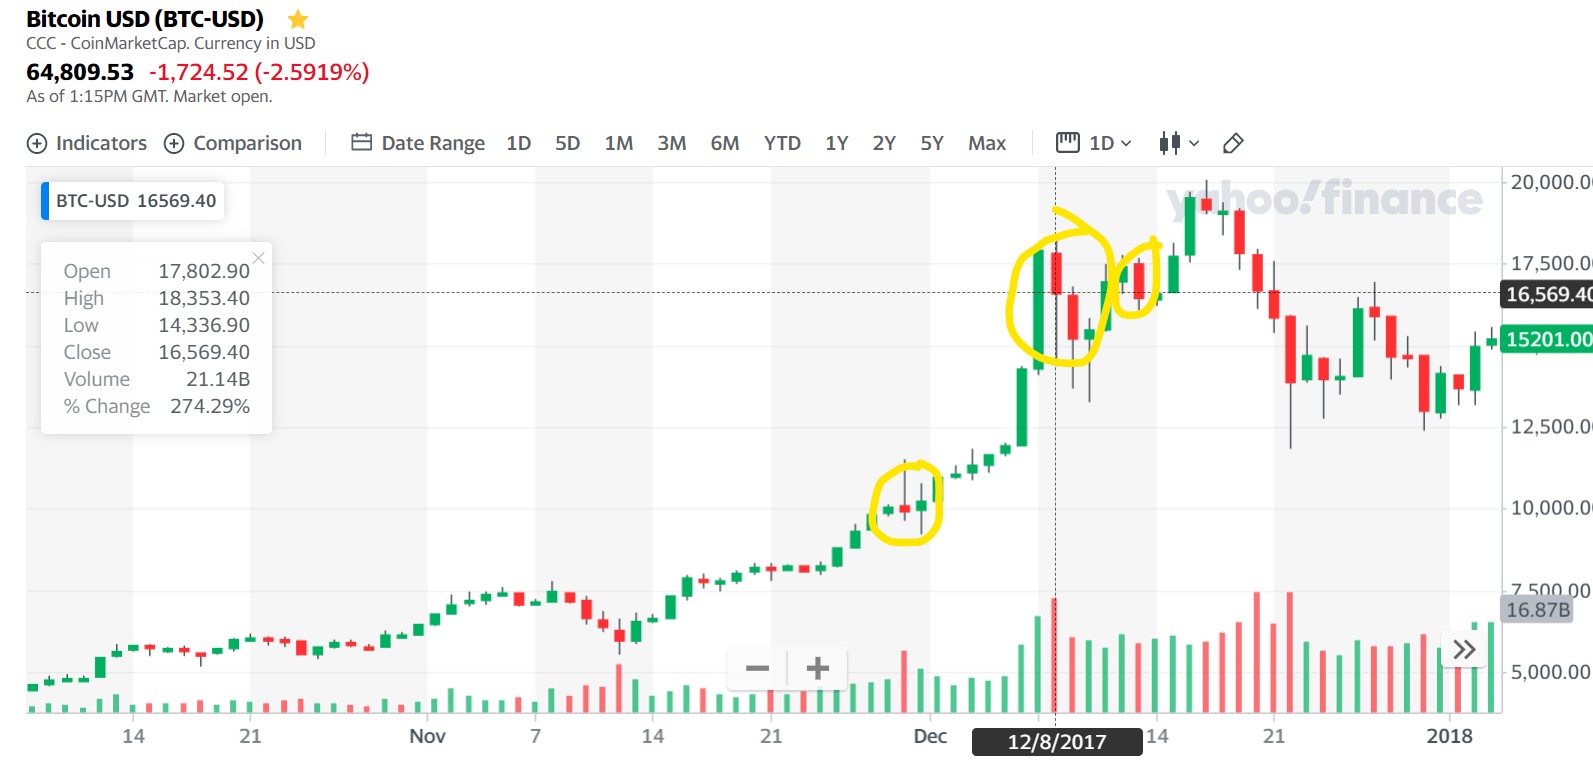Click the Indicators button label
Image resolution: width=1593 pixels, height=769 pixels.
click(101, 143)
